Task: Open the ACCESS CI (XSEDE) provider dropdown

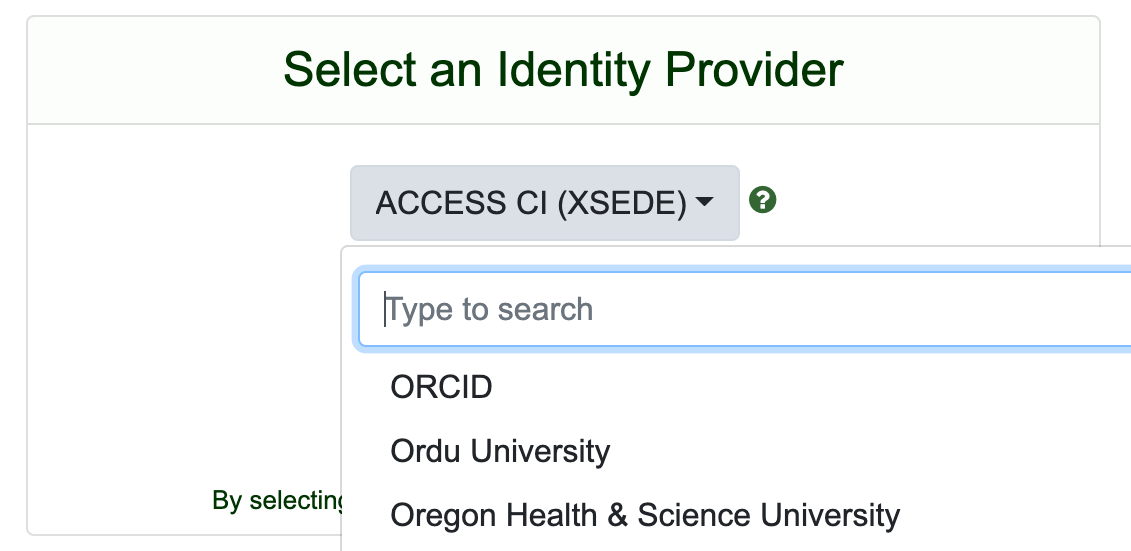Action: [x=544, y=203]
